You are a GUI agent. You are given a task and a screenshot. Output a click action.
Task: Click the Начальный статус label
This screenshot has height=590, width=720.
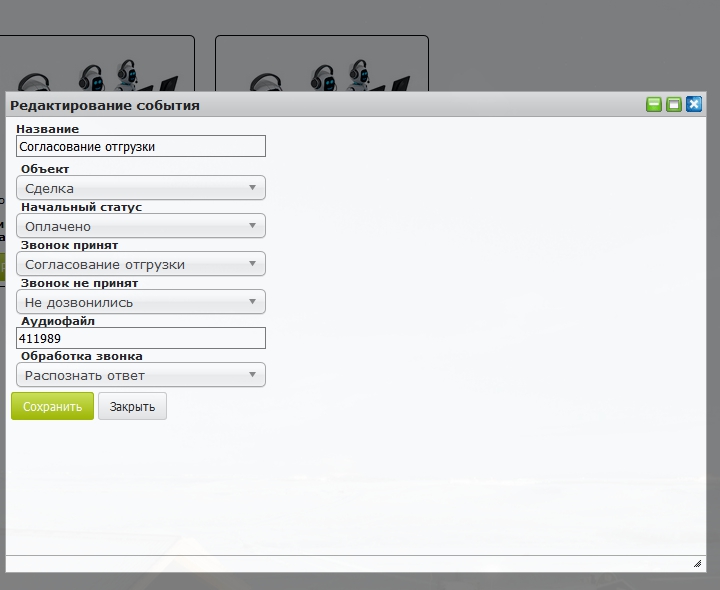81,207
